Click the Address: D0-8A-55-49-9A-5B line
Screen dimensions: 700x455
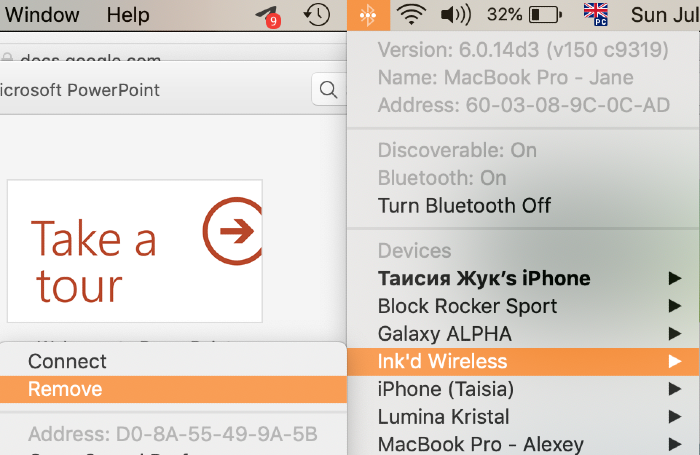[x=173, y=434]
